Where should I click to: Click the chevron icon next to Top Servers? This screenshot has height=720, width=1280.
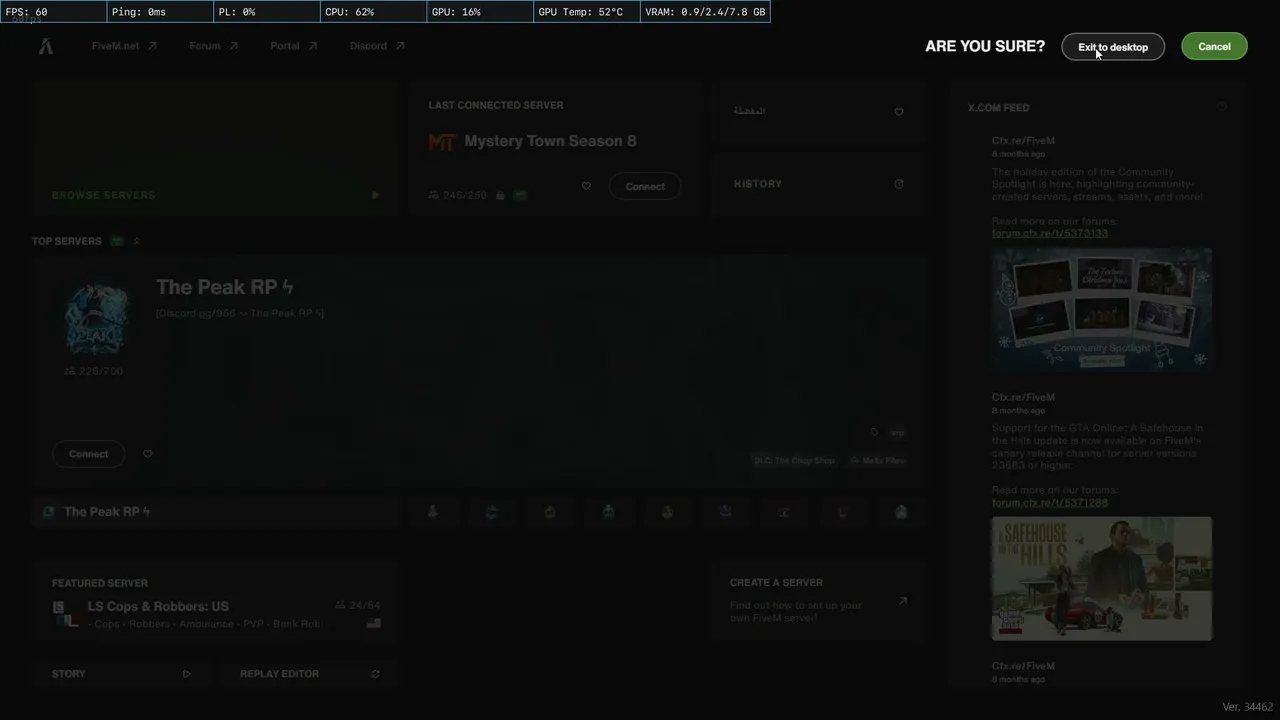pyautogui.click(x=136, y=241)
